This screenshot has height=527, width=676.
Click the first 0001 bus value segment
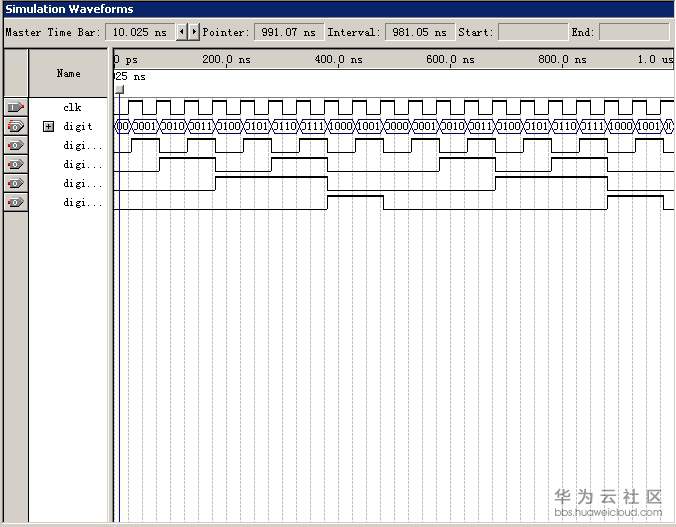click(x=145, y=126)
